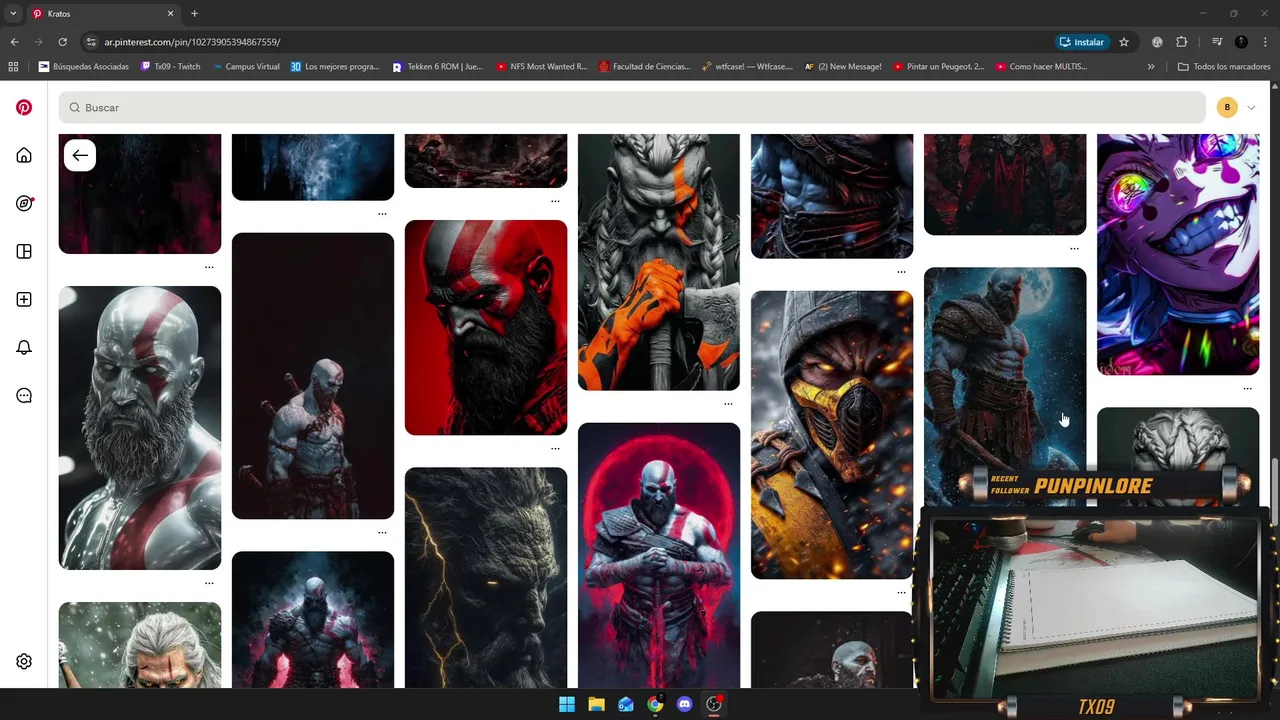Open more options under red Kratos face pin
Image resolution: width=1280 pixels, height=720 pixels.
click(x=555, y=448)
